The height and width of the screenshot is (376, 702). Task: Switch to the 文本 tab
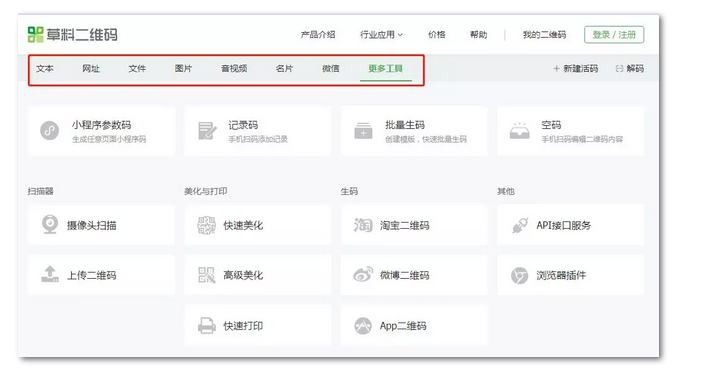(x=45, y=68)
